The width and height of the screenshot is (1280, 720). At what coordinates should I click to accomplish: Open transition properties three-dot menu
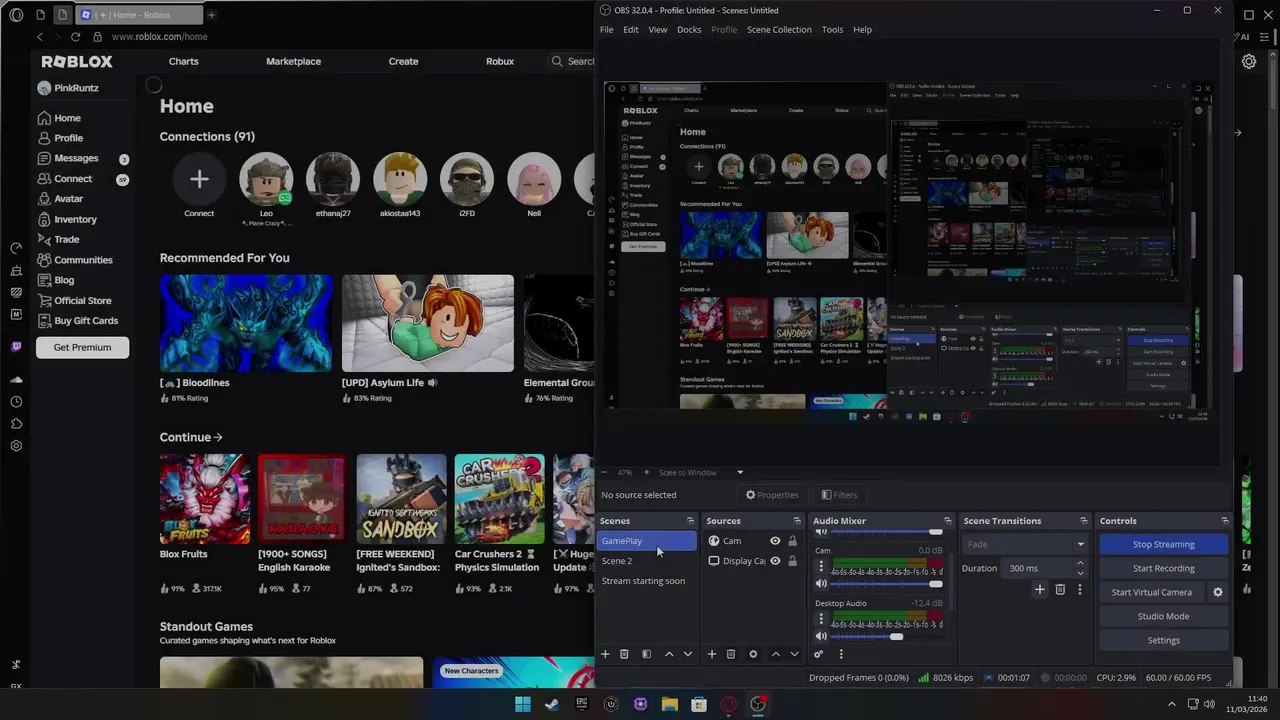(x=1080, y=590)
